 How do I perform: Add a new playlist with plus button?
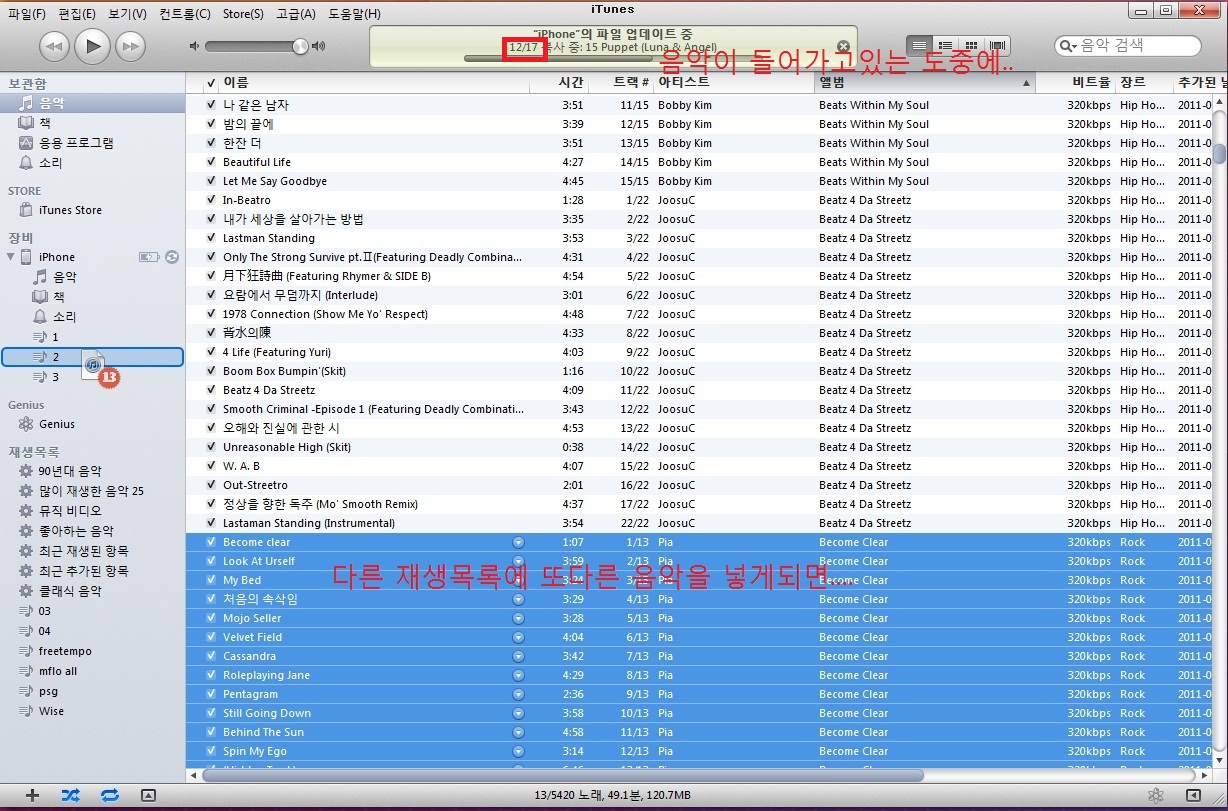coord(32,795)
